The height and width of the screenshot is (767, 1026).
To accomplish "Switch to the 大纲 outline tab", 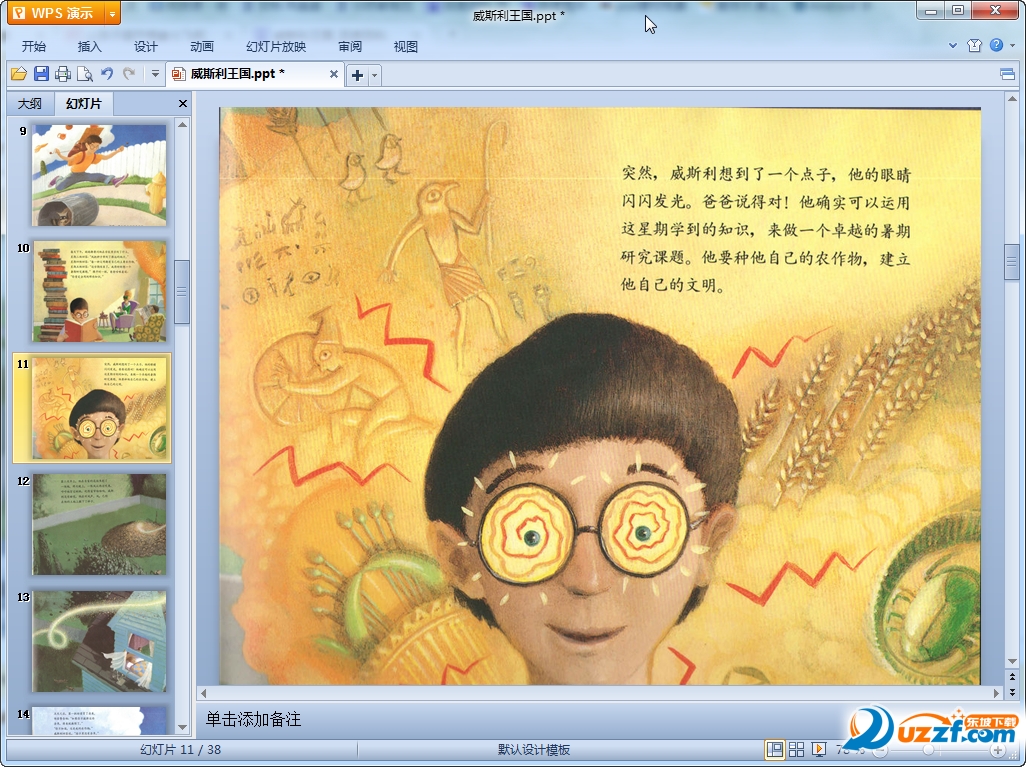I will click(29, 103).
